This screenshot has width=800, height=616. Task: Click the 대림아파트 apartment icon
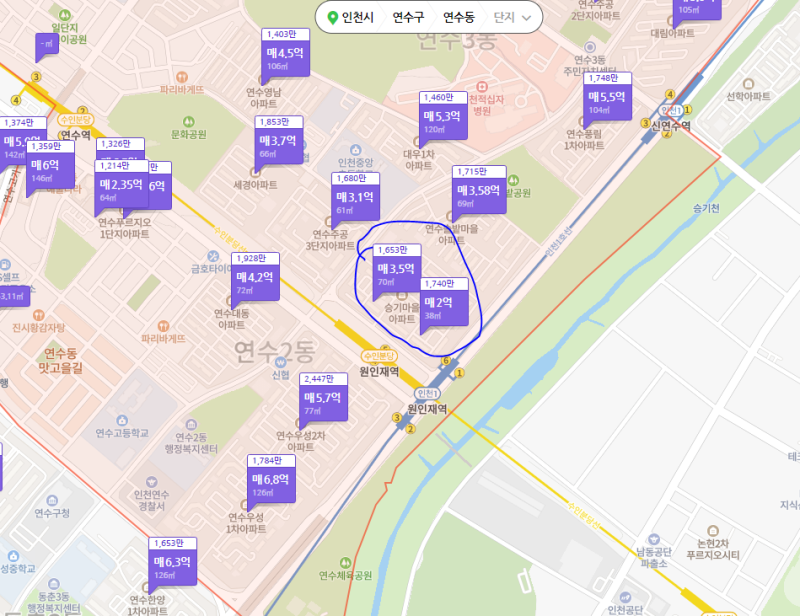click(x=672, y=21)
